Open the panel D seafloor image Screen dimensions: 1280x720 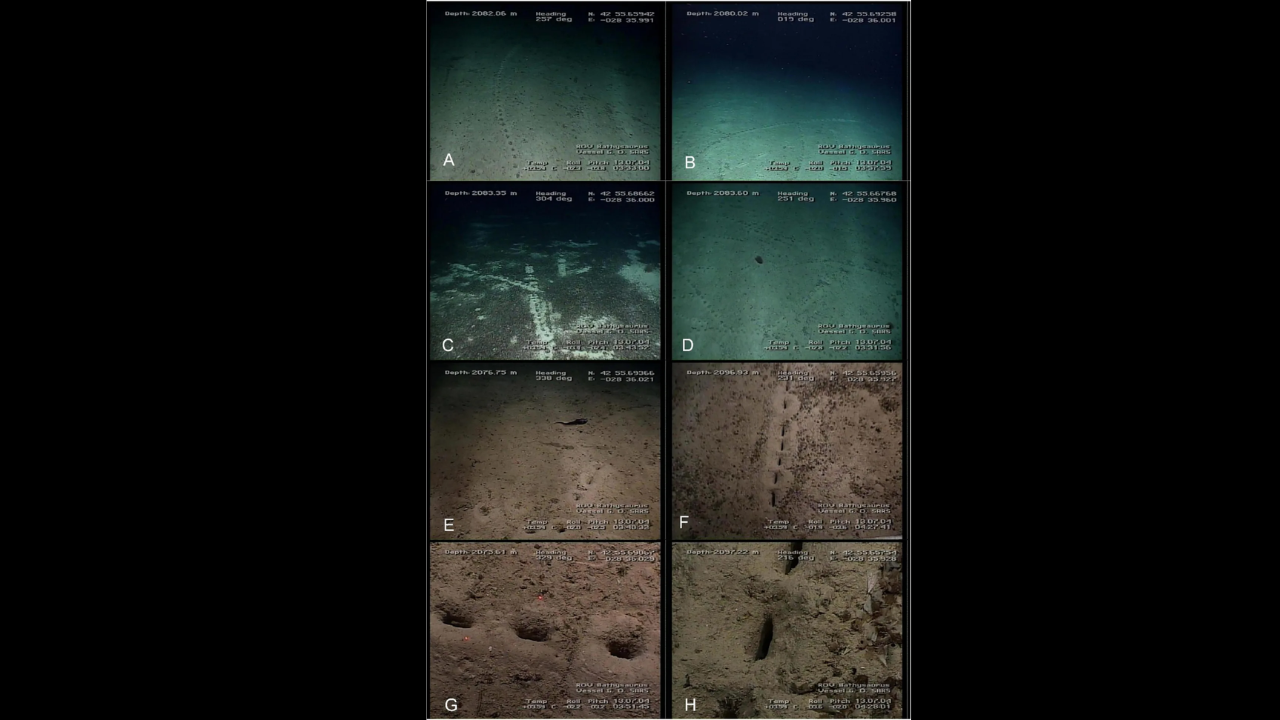[x=786, y=271]
